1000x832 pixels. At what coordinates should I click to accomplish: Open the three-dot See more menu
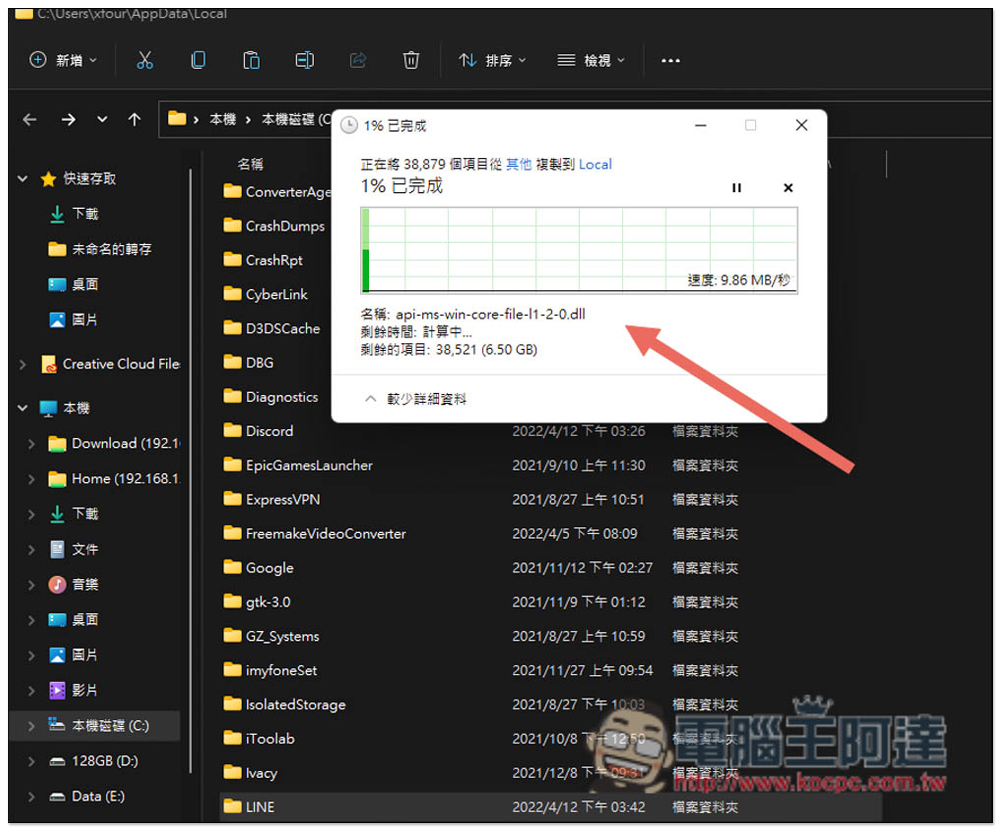click(670, 61)
